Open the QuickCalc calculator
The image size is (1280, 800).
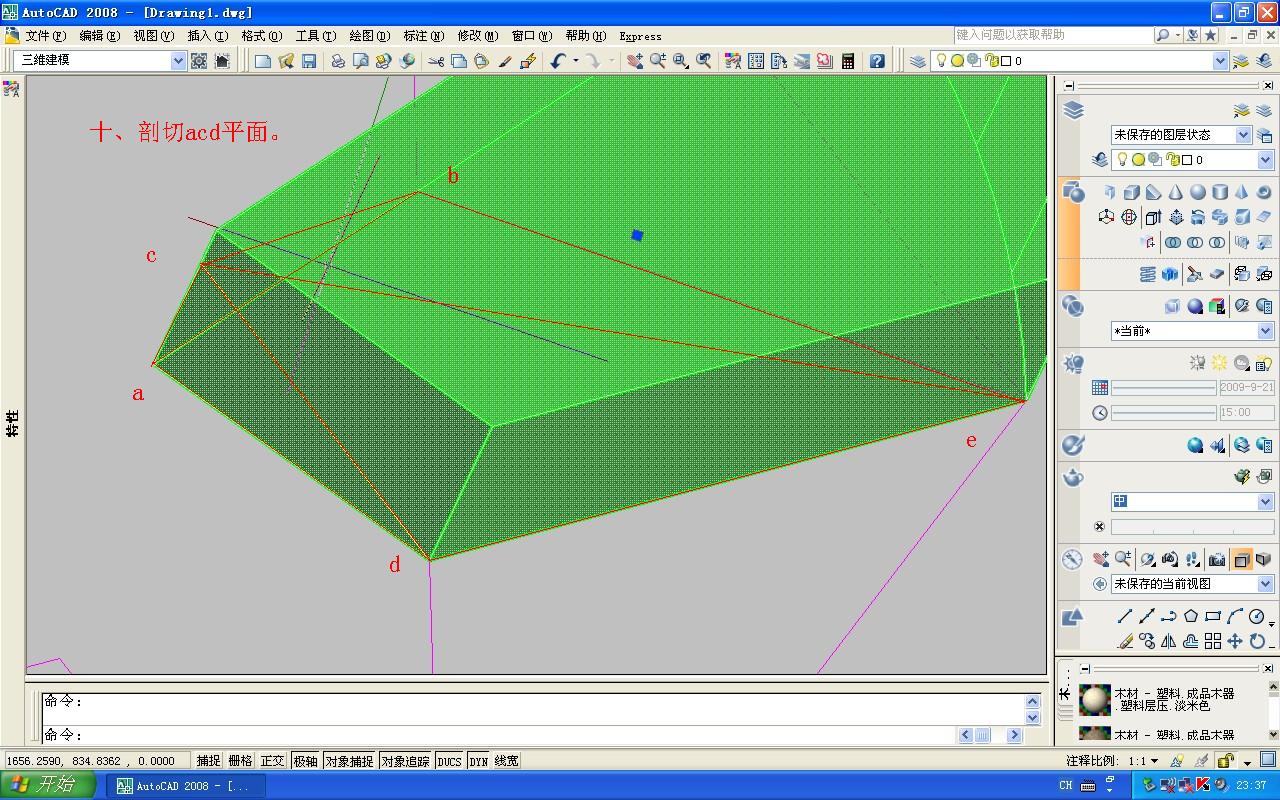(x=848, y=61)
